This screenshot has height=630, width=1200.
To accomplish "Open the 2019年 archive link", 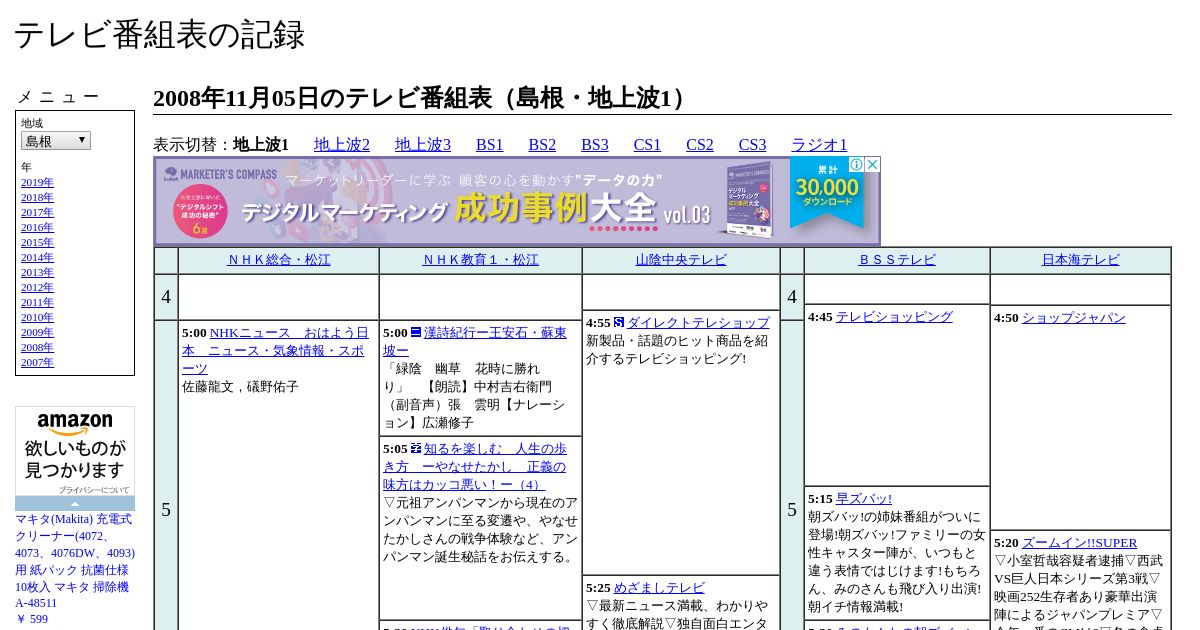I will [37, 182].
